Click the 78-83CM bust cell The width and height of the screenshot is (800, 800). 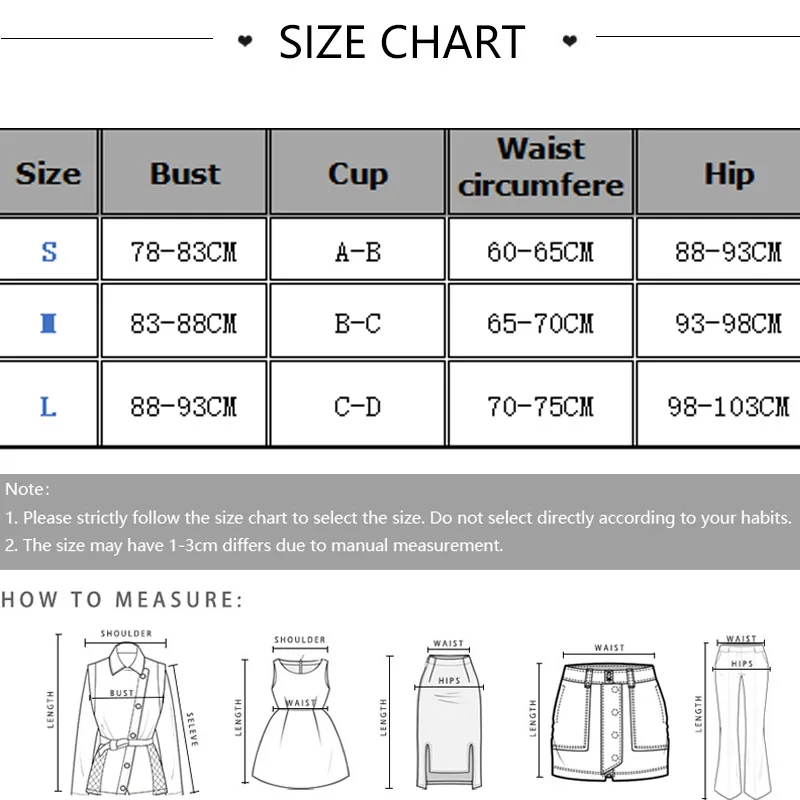(184, 251)
